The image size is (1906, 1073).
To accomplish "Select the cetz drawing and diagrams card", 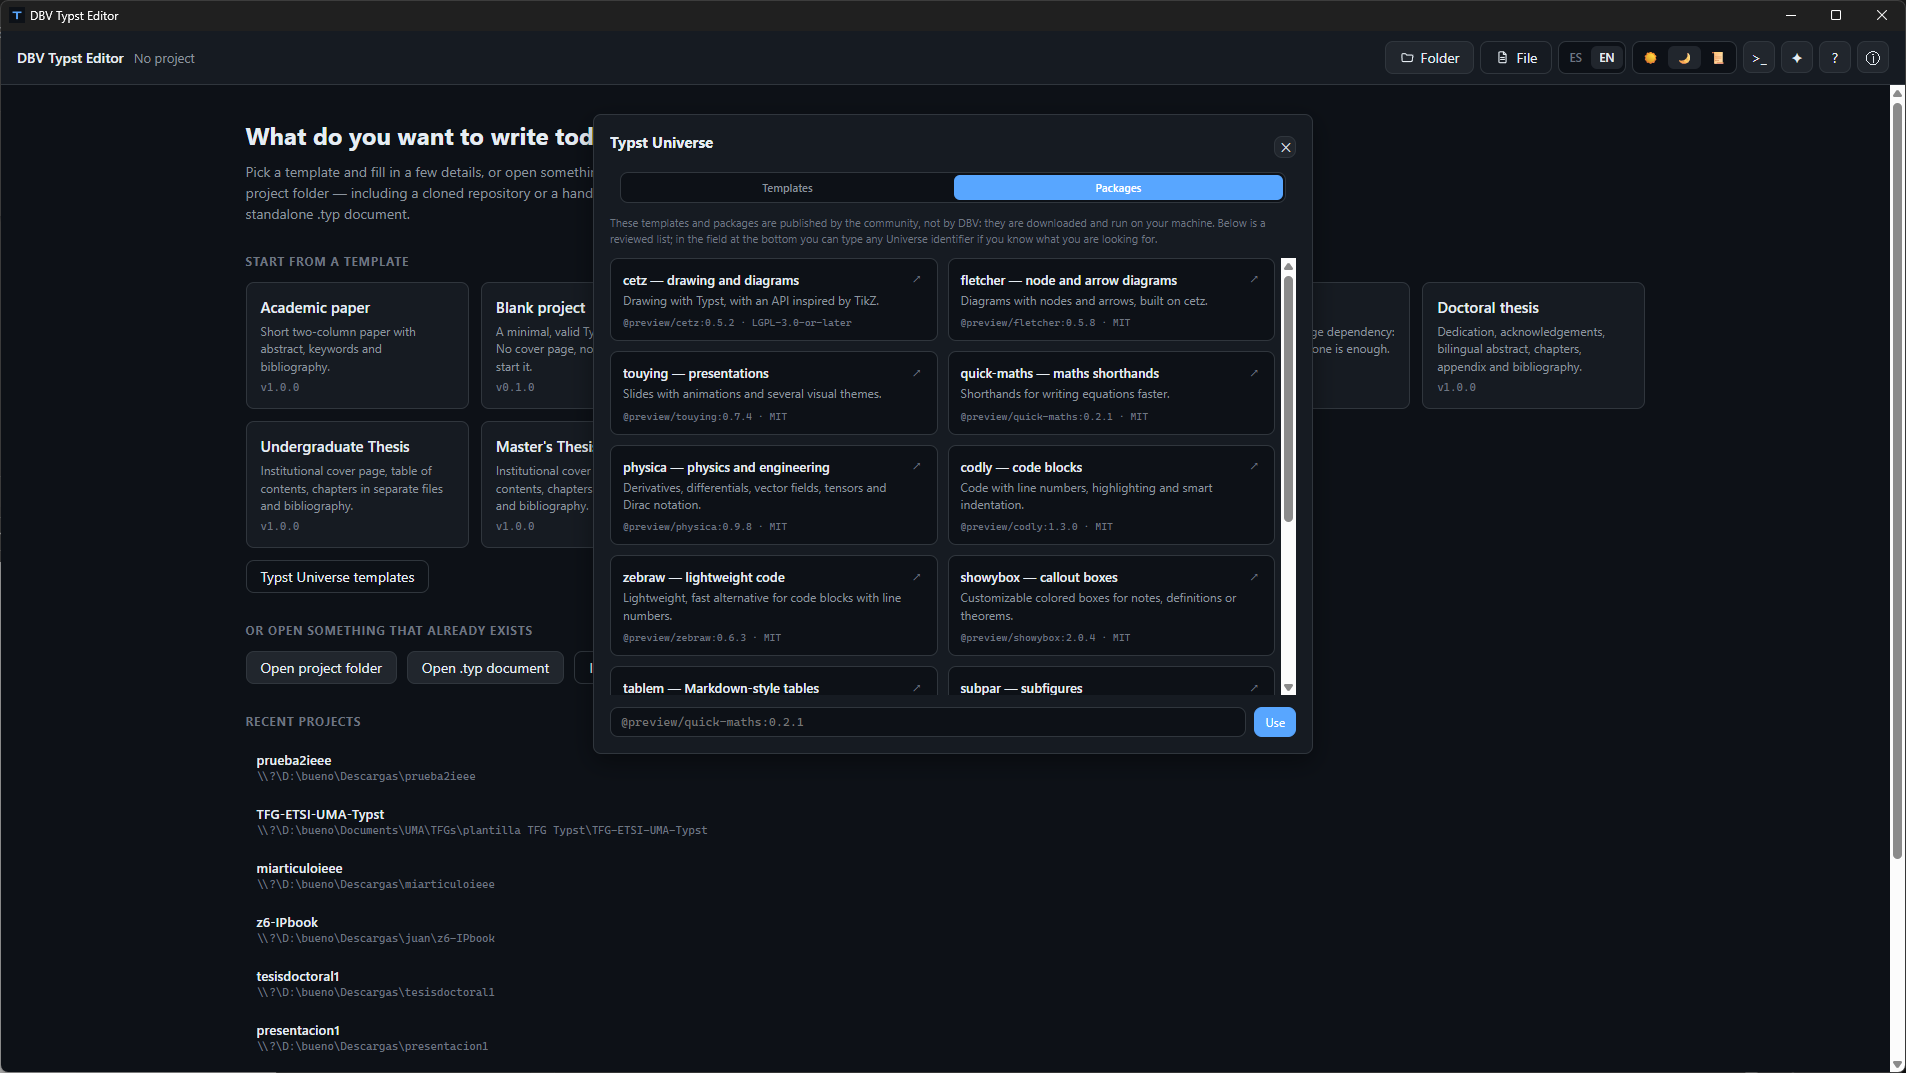I will click(773, 300).
